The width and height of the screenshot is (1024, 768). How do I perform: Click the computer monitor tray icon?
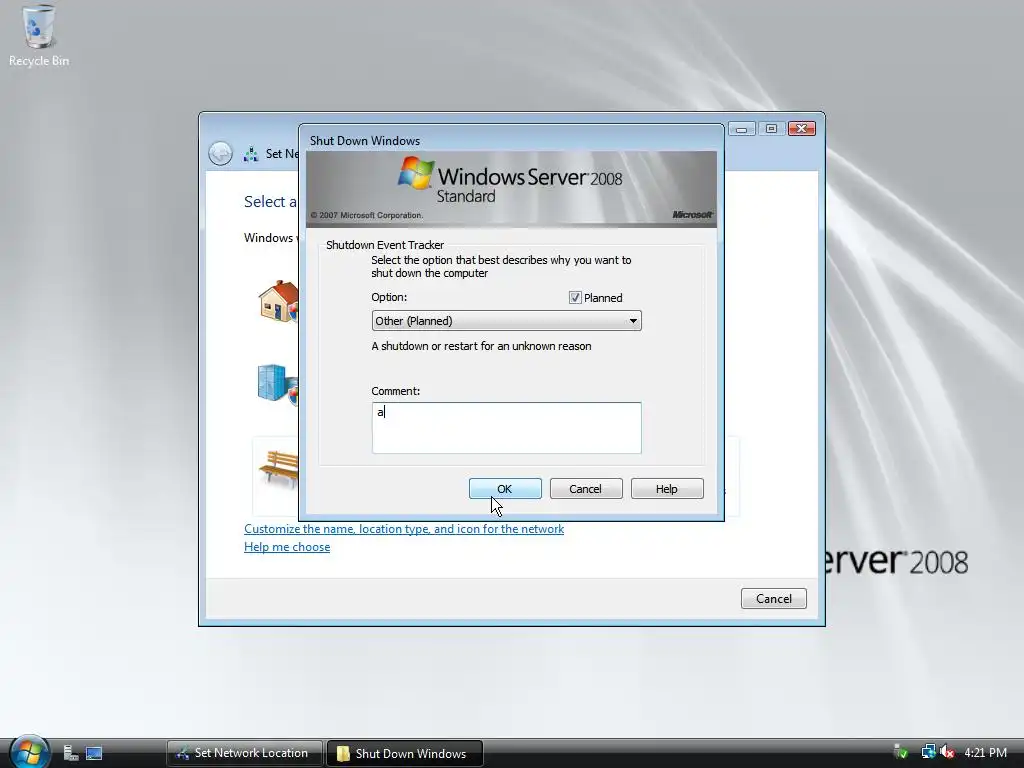click(x=928, y=752)
